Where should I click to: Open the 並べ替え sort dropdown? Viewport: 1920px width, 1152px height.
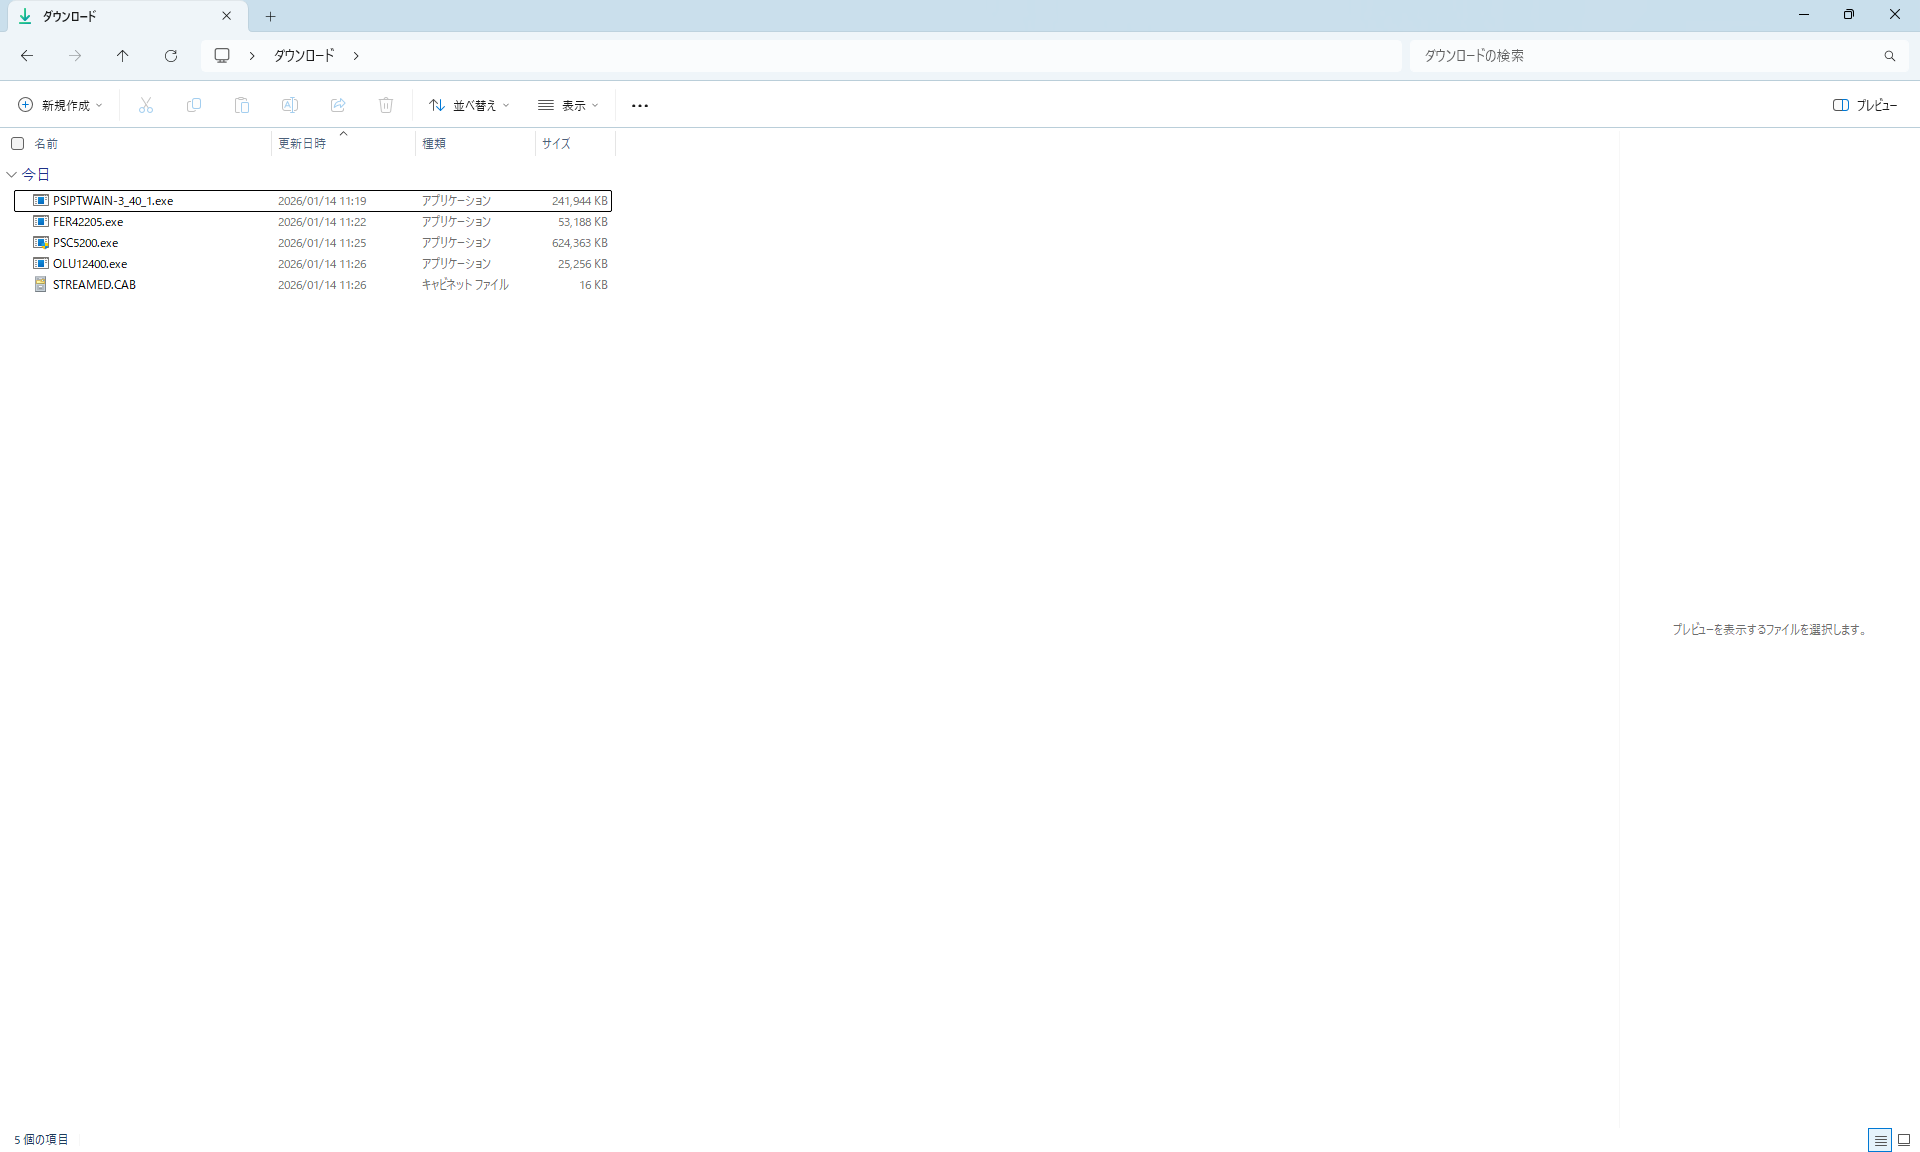pyautogui.click(x=469, y=105)
